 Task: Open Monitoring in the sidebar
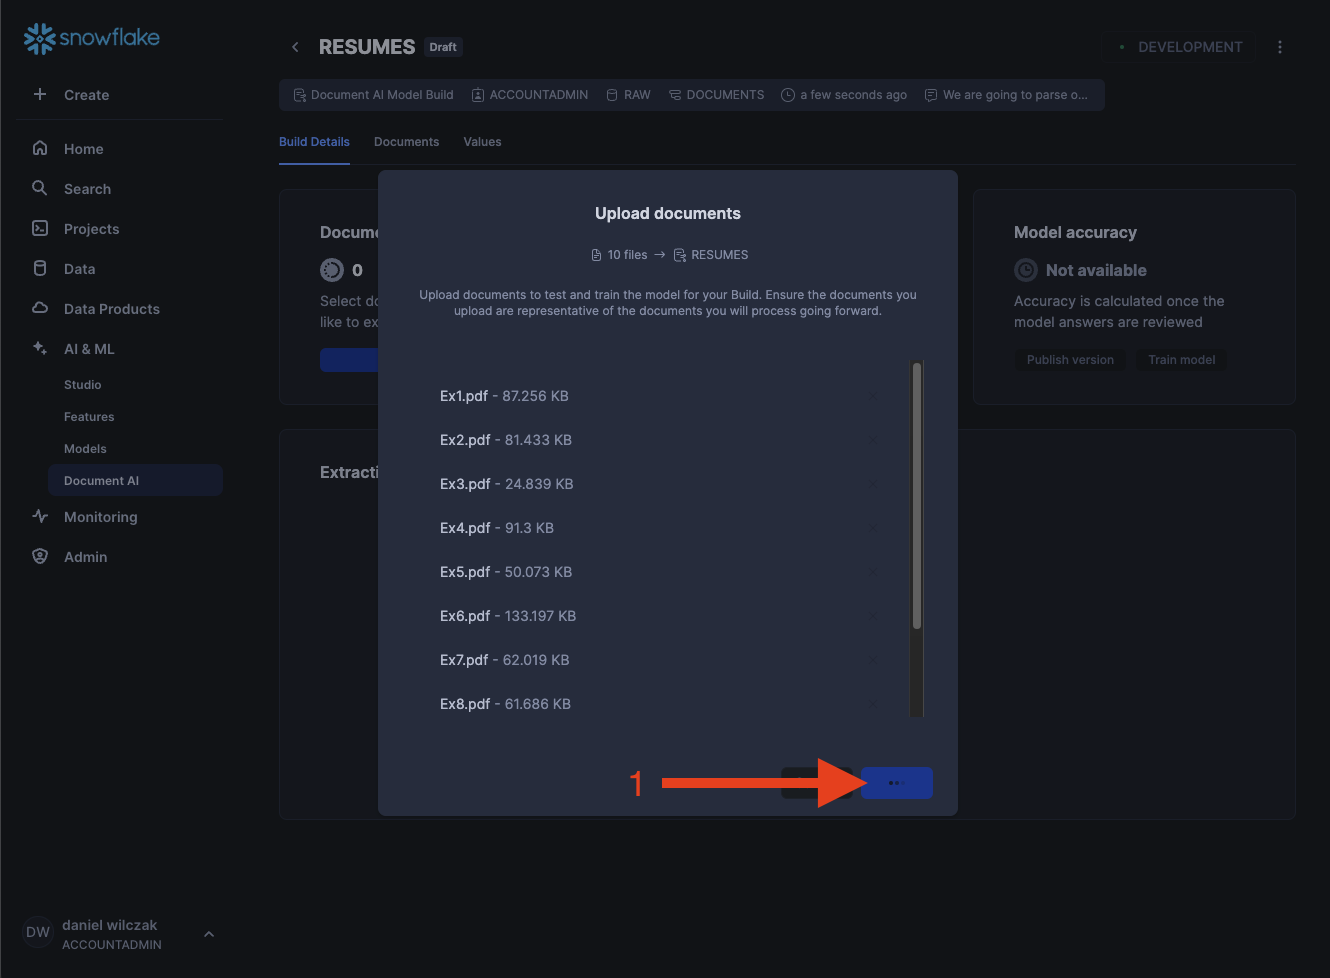100,517
